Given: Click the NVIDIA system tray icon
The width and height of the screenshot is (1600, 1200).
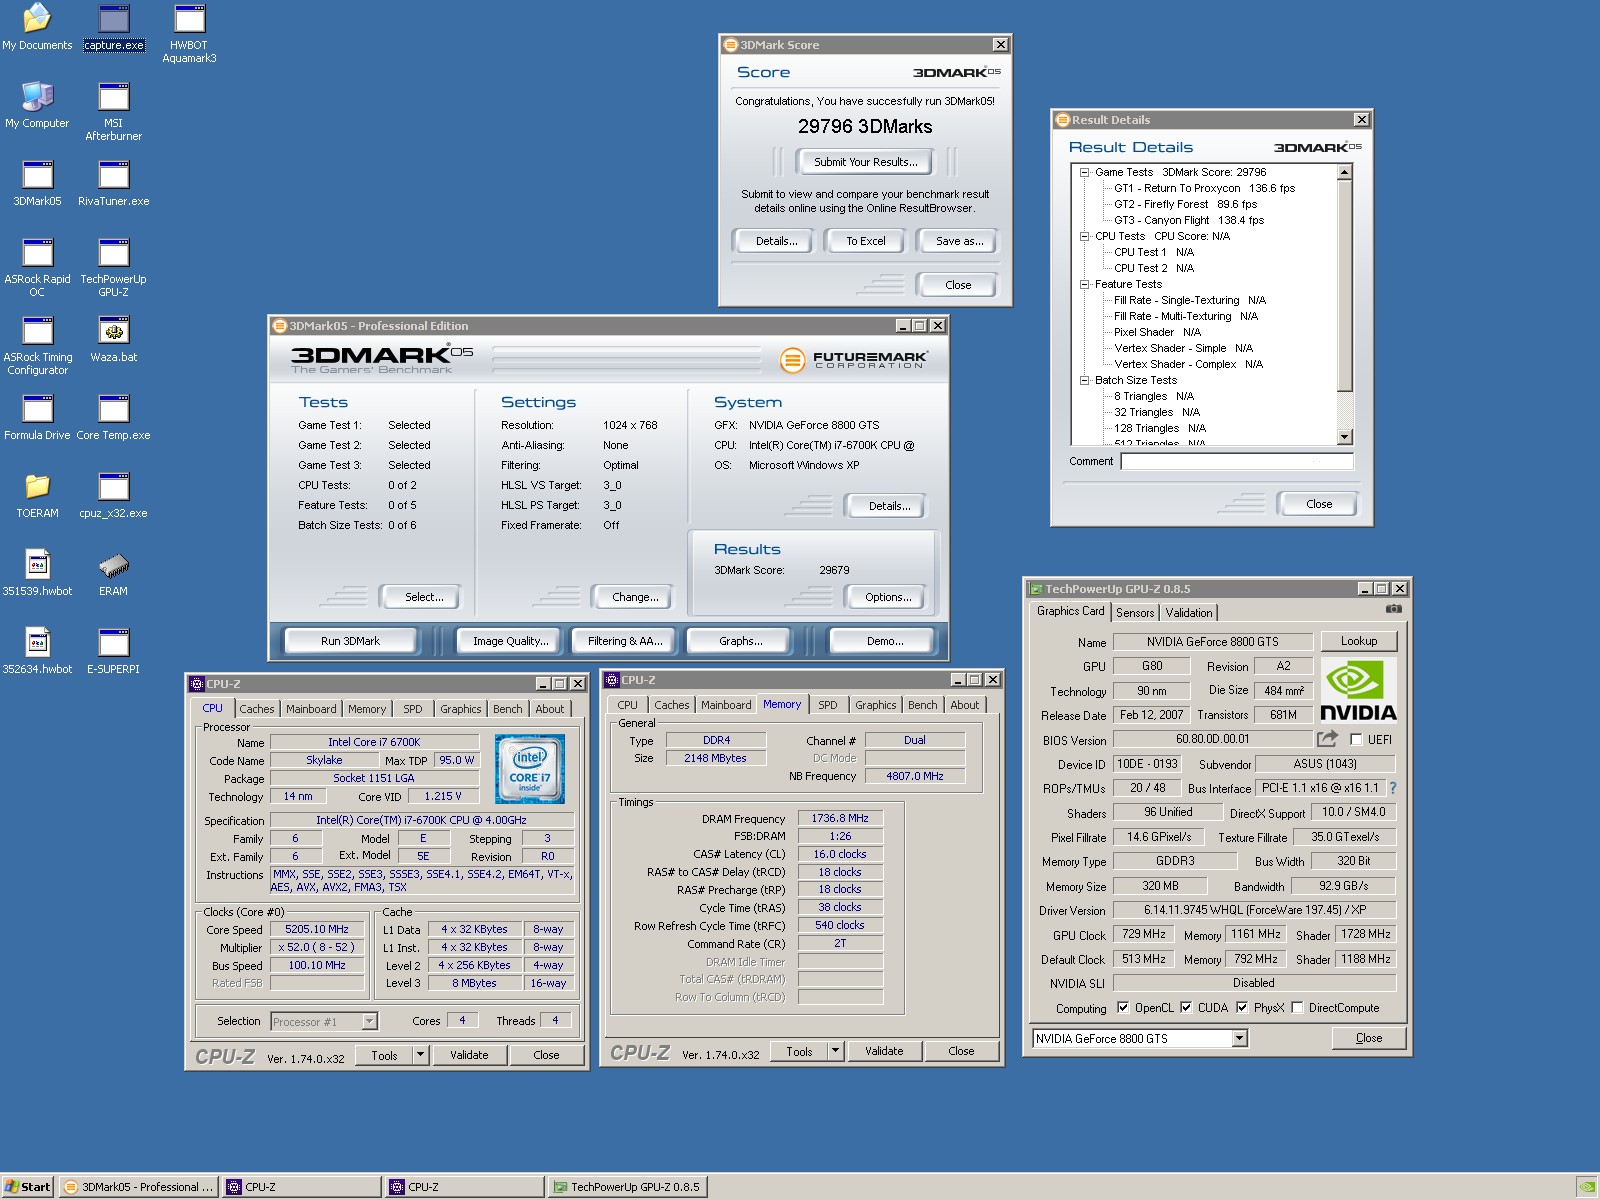Looking at the screenshot, I should [1586, 1187].
